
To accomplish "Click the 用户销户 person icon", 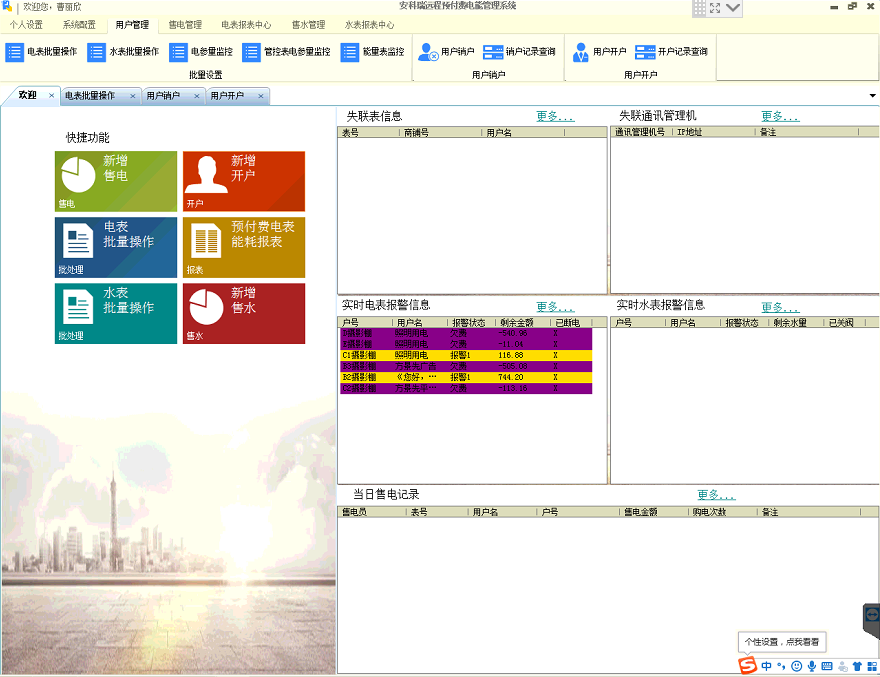I will click(428, 52).
